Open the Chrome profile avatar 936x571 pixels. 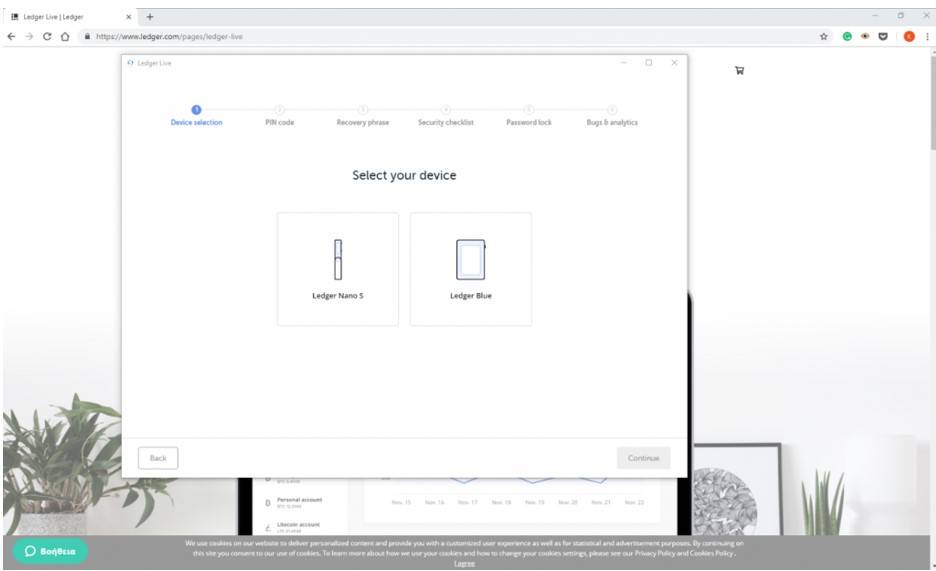click(x=909, y=36)
